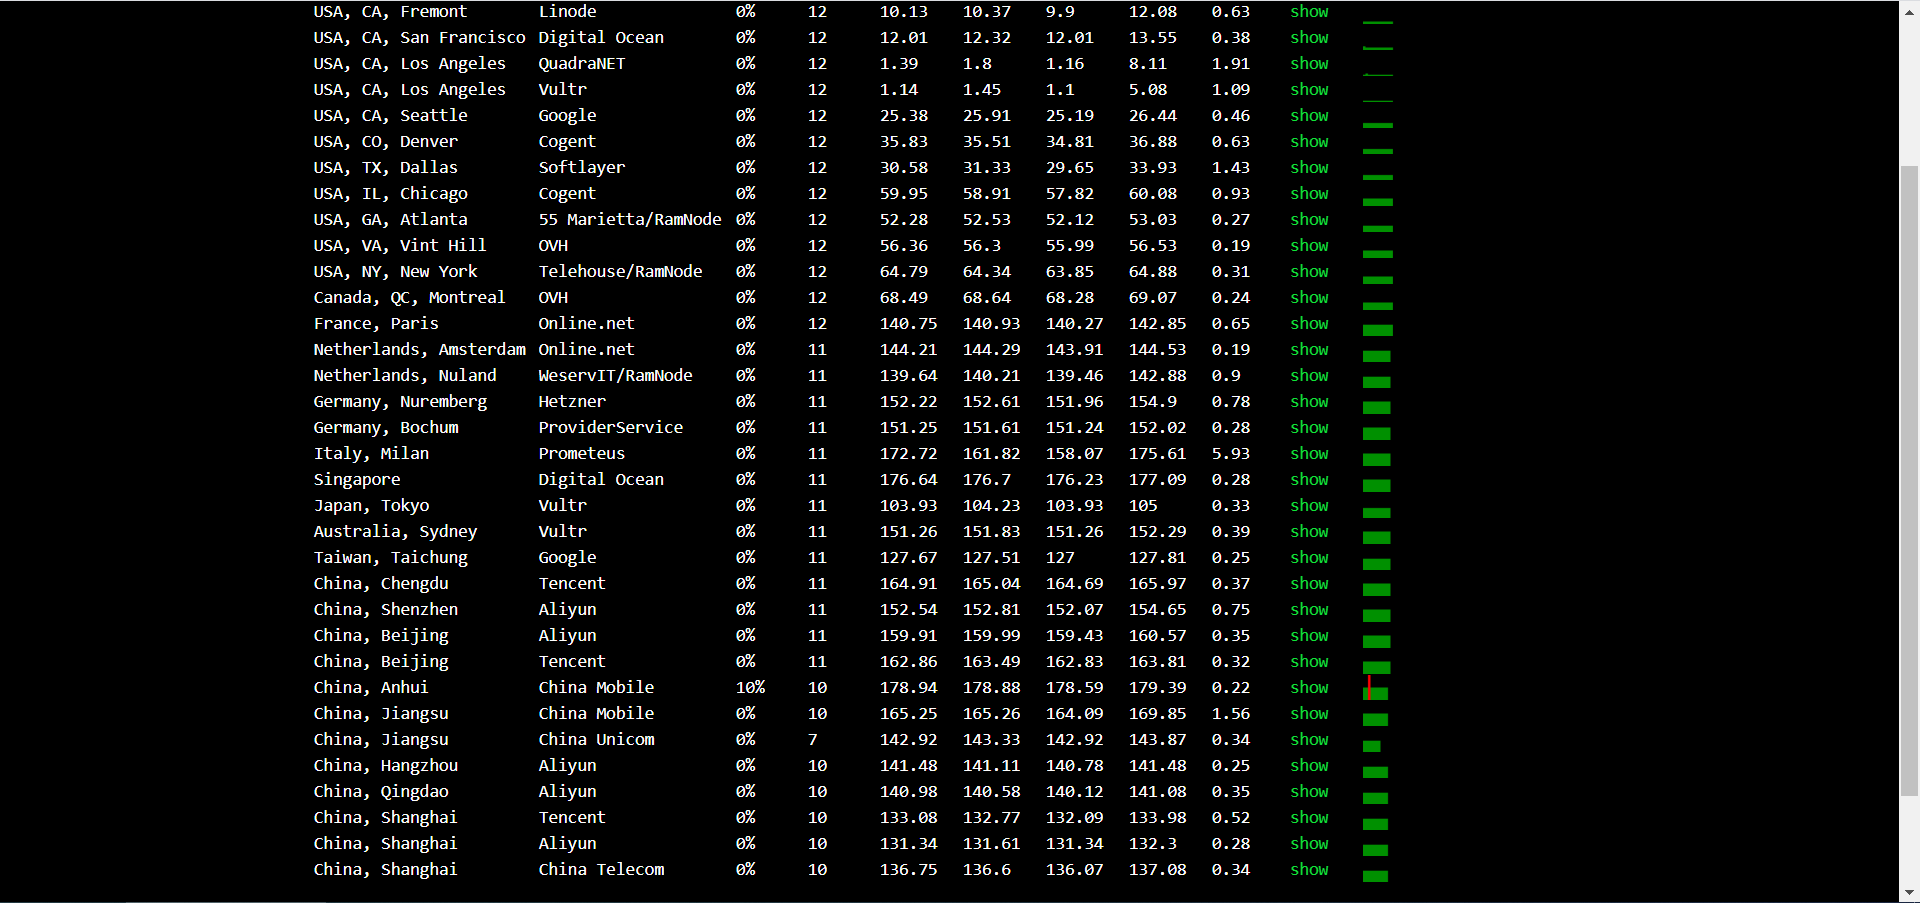The height and width of the screenshot is (903, 1920).
Task: Click the 'Japan, Tokyo' location text
Action: 371,506
